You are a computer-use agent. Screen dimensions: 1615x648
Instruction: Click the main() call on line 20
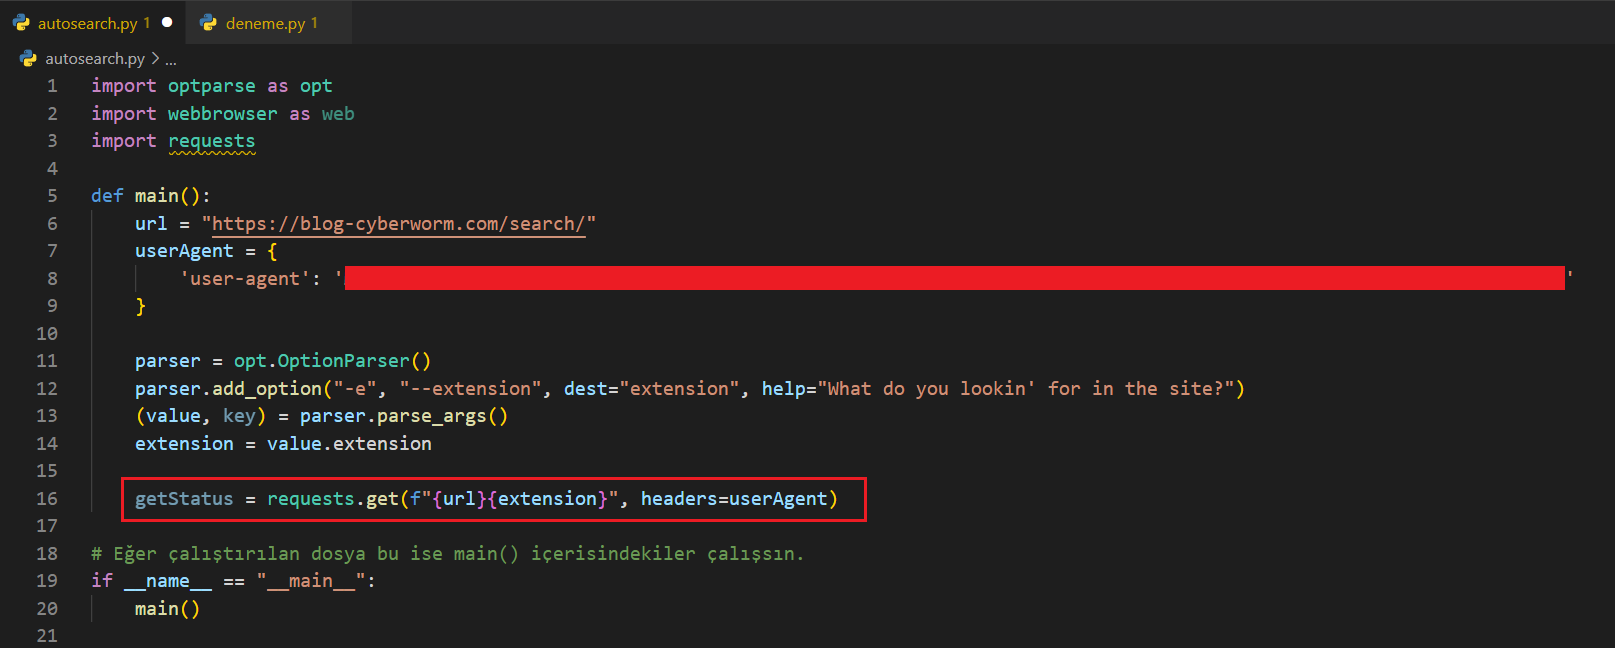[167, 609]
